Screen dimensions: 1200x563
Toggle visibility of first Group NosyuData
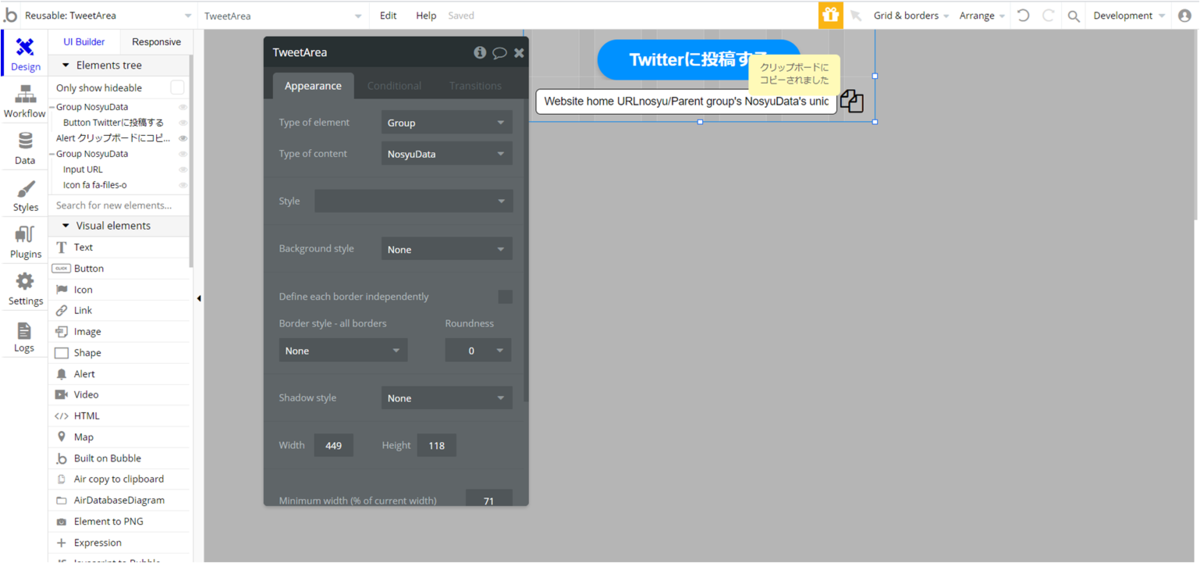[x=183, y=107]
